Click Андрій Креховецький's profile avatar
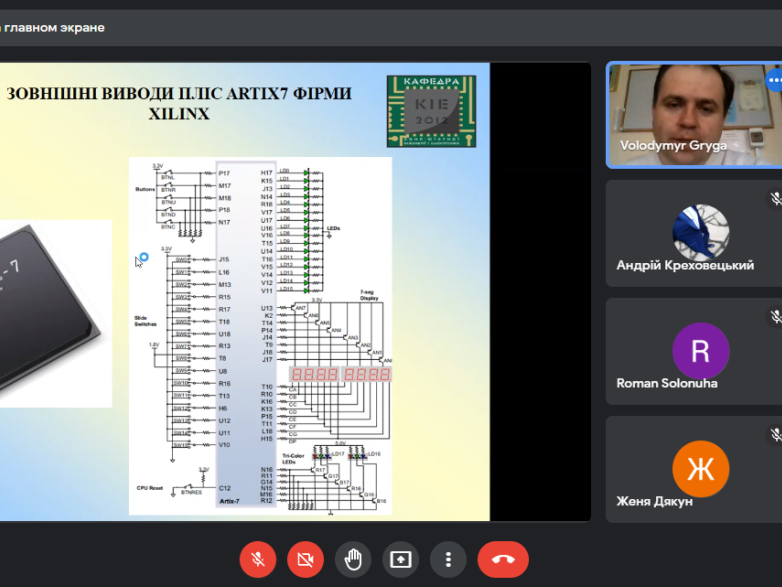Viewport: 782px width, 587px height. click(700, 232)
